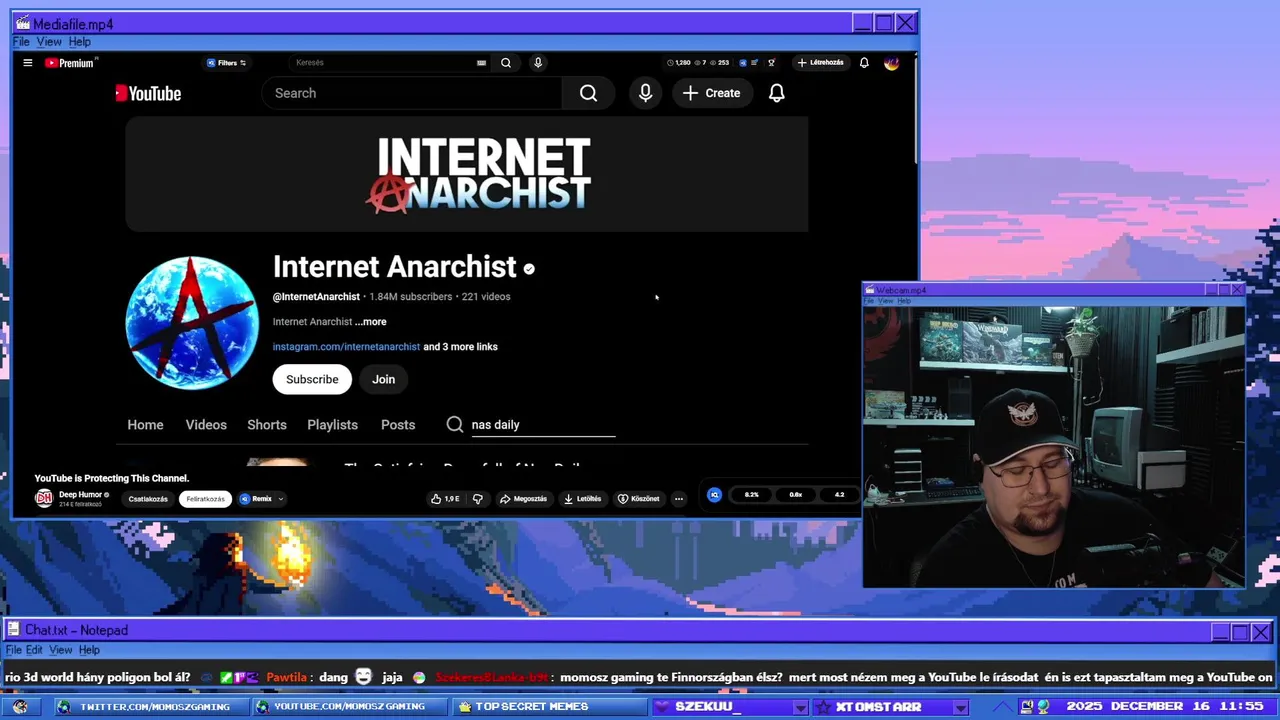This screenshot has width=1280, height=720.
Task: Open View menu in Mediafile.mp4 window
Action: [x=49, y=42]
